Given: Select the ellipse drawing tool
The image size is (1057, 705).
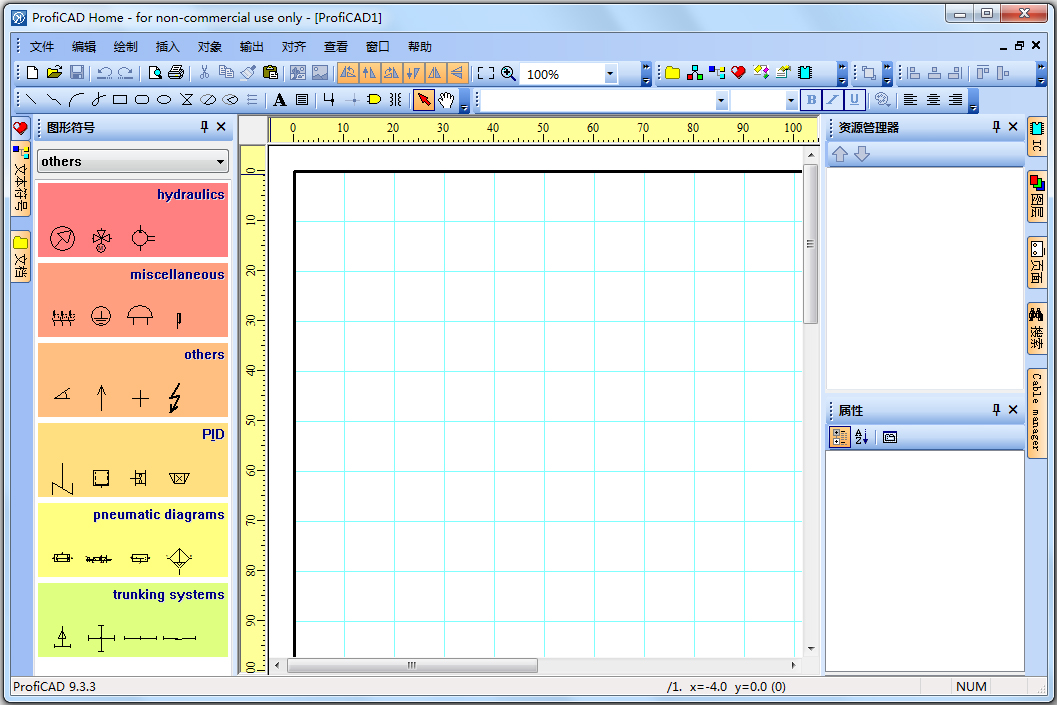Looking at the screenshot, I should [x=164, y=100].
